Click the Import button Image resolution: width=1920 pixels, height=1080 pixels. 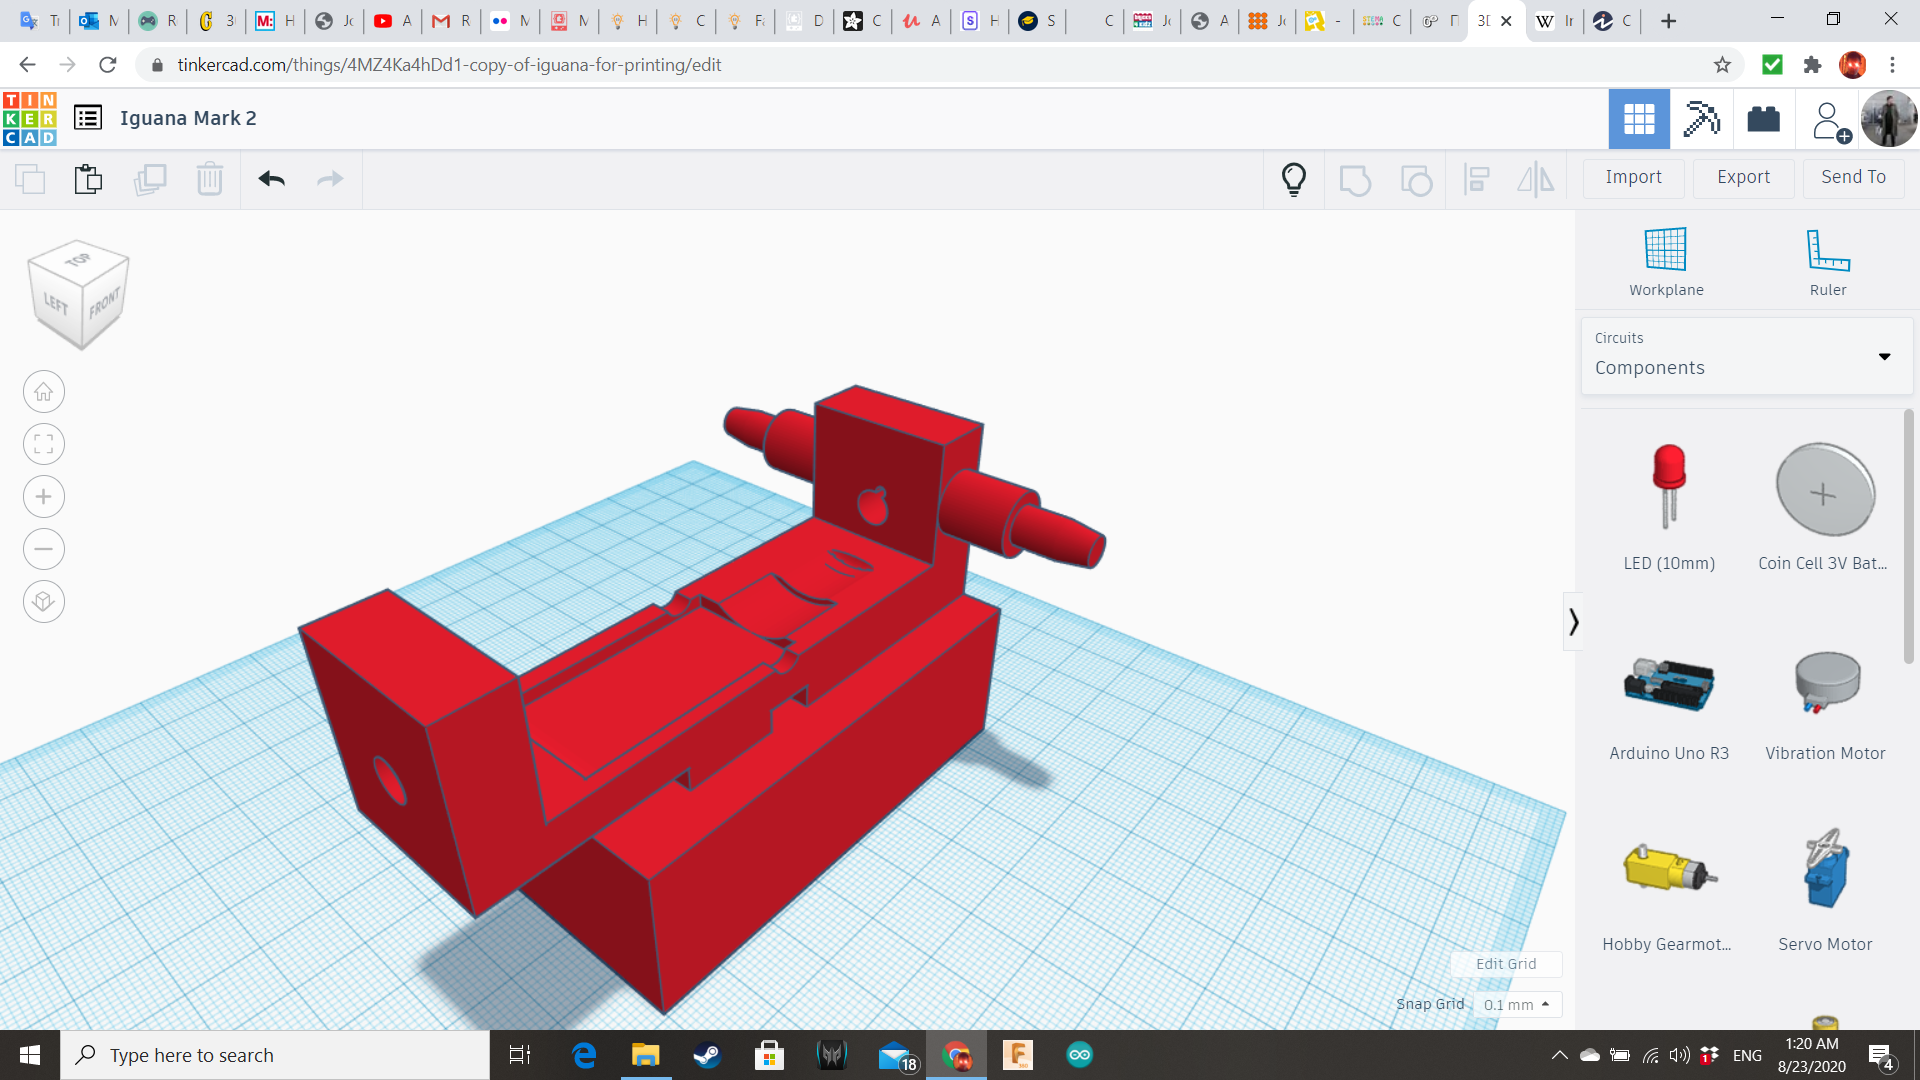1633,177
